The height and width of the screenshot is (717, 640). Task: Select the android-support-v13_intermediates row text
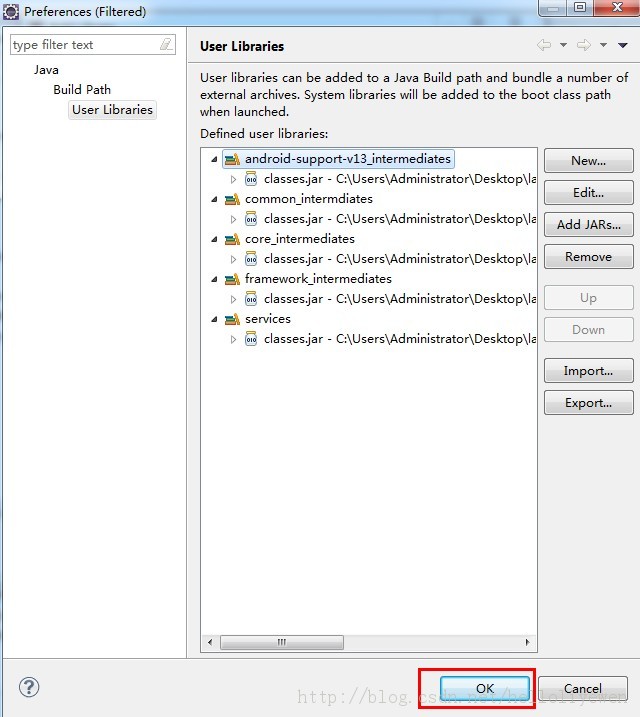tap(348, 159)
